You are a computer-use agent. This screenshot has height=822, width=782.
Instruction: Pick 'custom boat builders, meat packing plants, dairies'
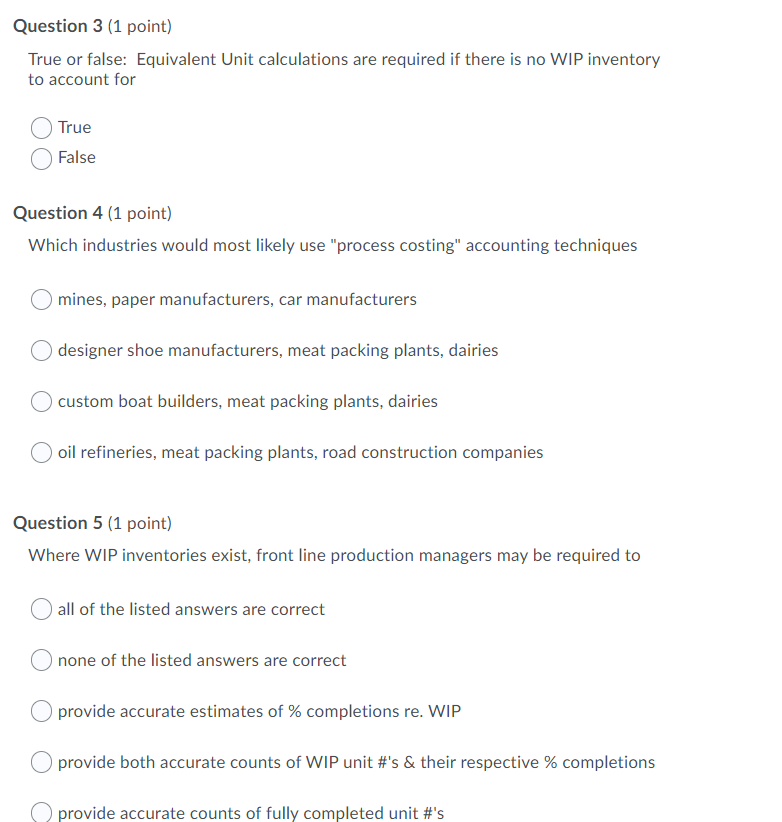tap(41, 401)
